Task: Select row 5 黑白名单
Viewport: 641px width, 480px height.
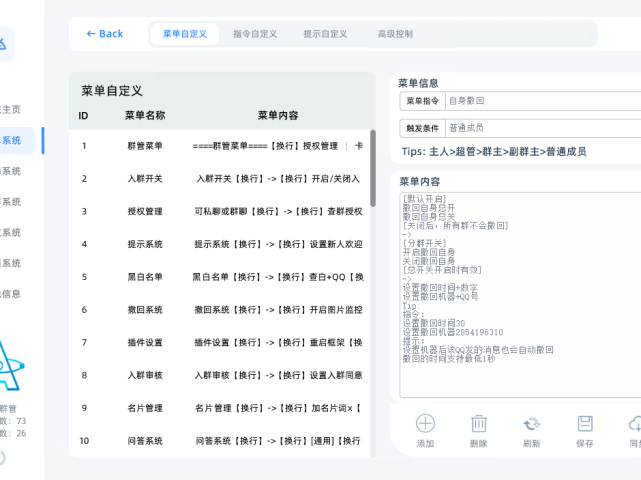Action: (x=220, y=277)
